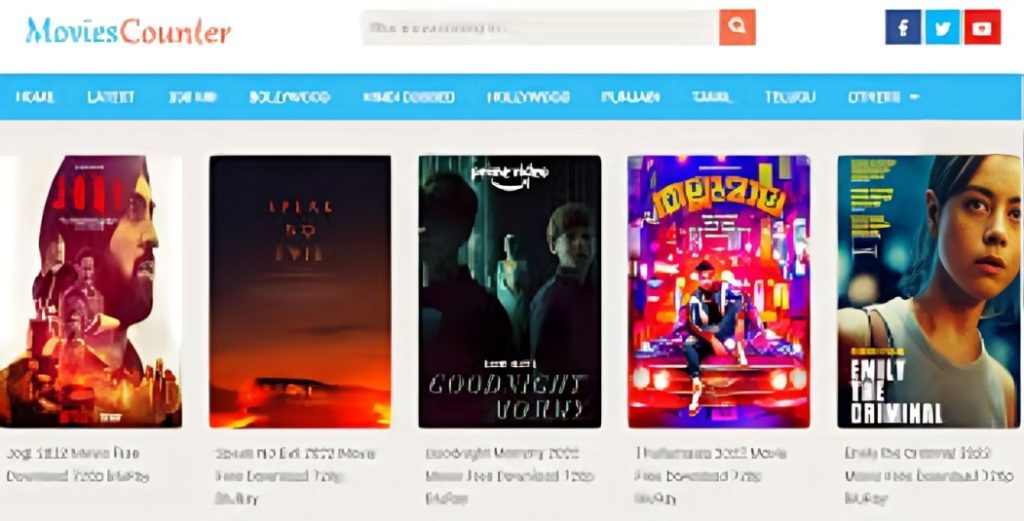Open the Jogi 2022 download title link
Image resolution: width=1024 pixels, height=521 pixels.
(x=78, y=464)
